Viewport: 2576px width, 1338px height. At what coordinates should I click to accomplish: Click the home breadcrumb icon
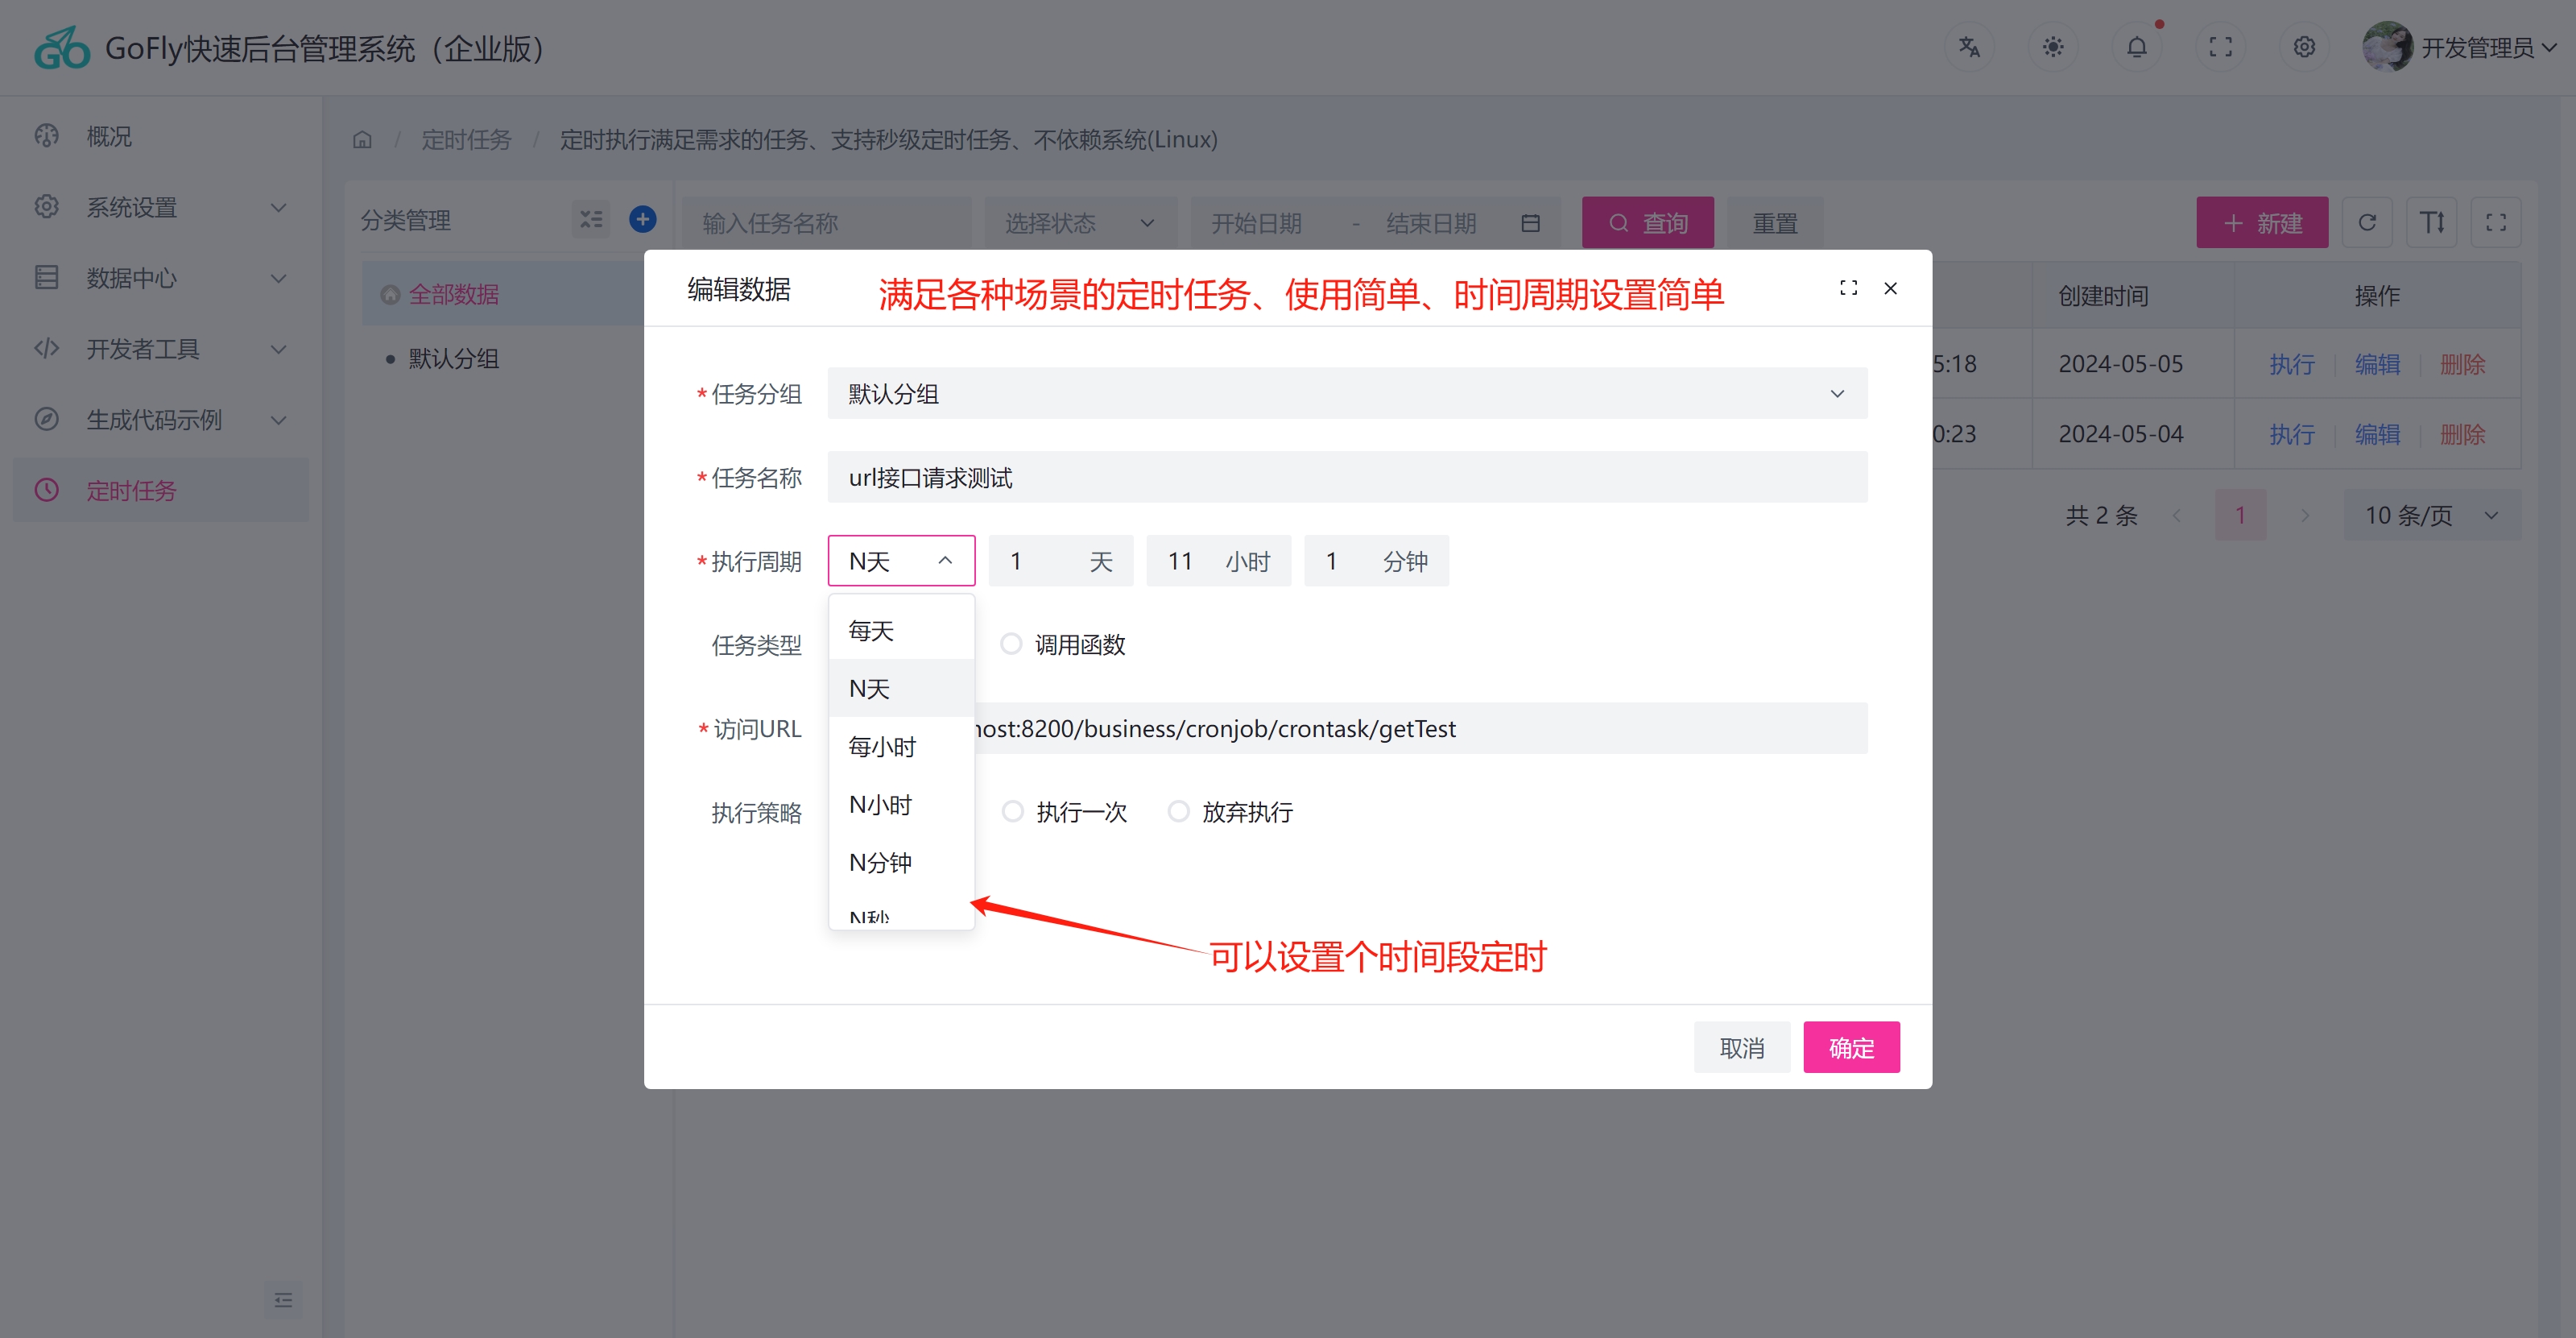pyautogui.click(x=362, y=140)
